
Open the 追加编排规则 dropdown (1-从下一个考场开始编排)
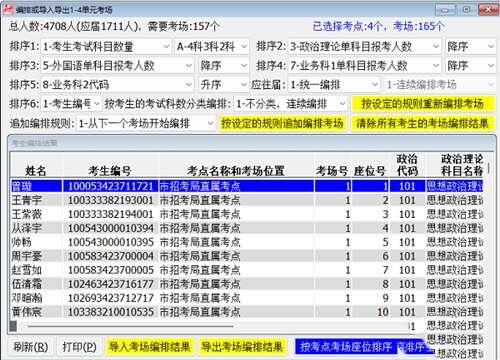coord(146,123)
